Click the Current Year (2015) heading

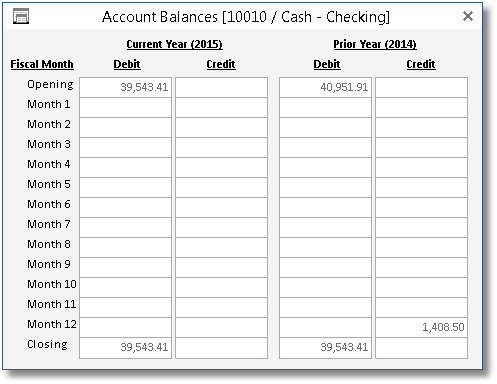[x=174, y=44]
